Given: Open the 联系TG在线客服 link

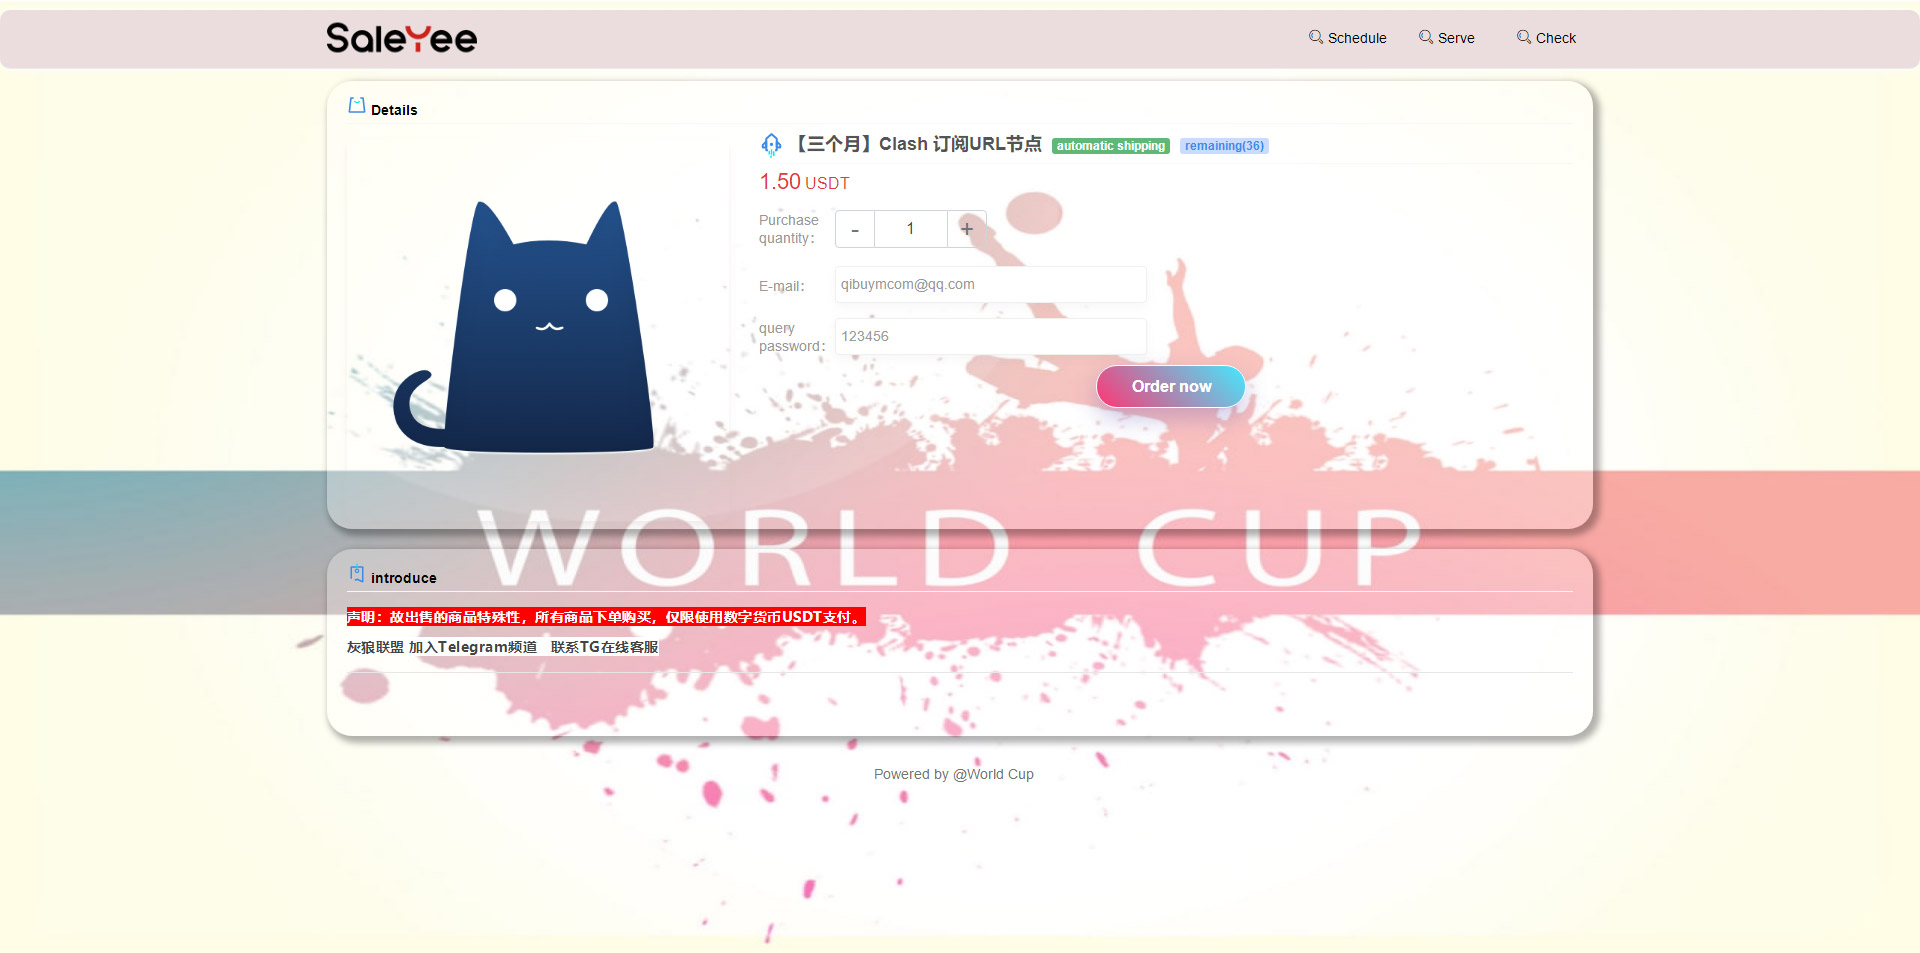Looking at the screenshot, I should [x=604, y=647].
